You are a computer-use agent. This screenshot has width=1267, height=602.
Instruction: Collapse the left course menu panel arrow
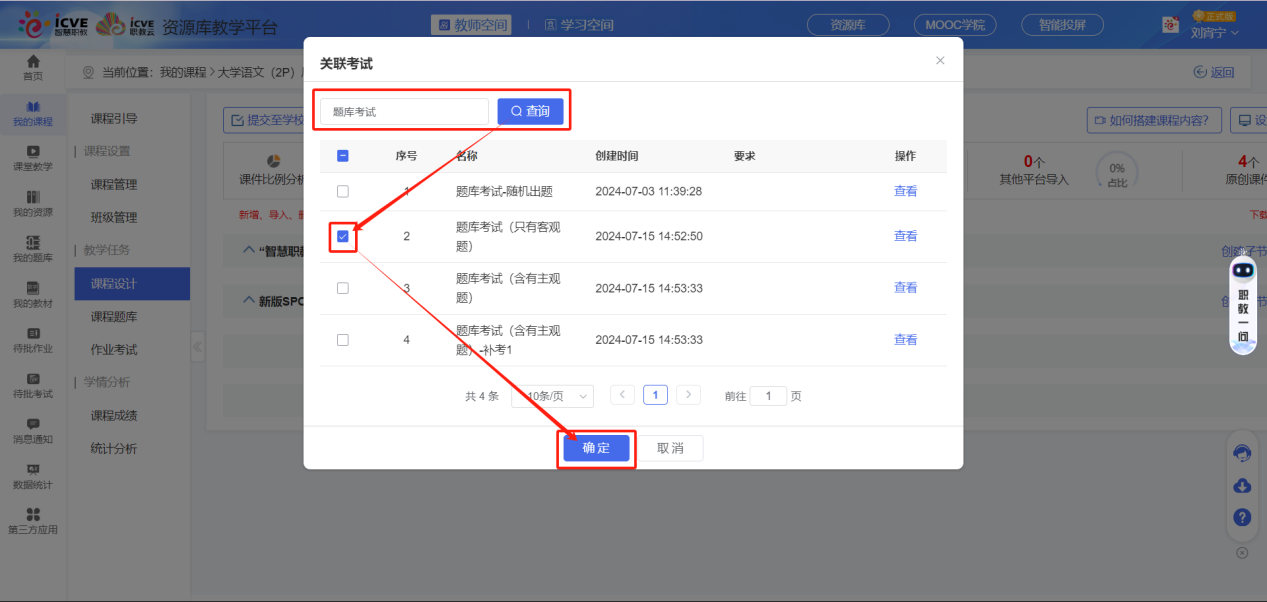(197, 347)
